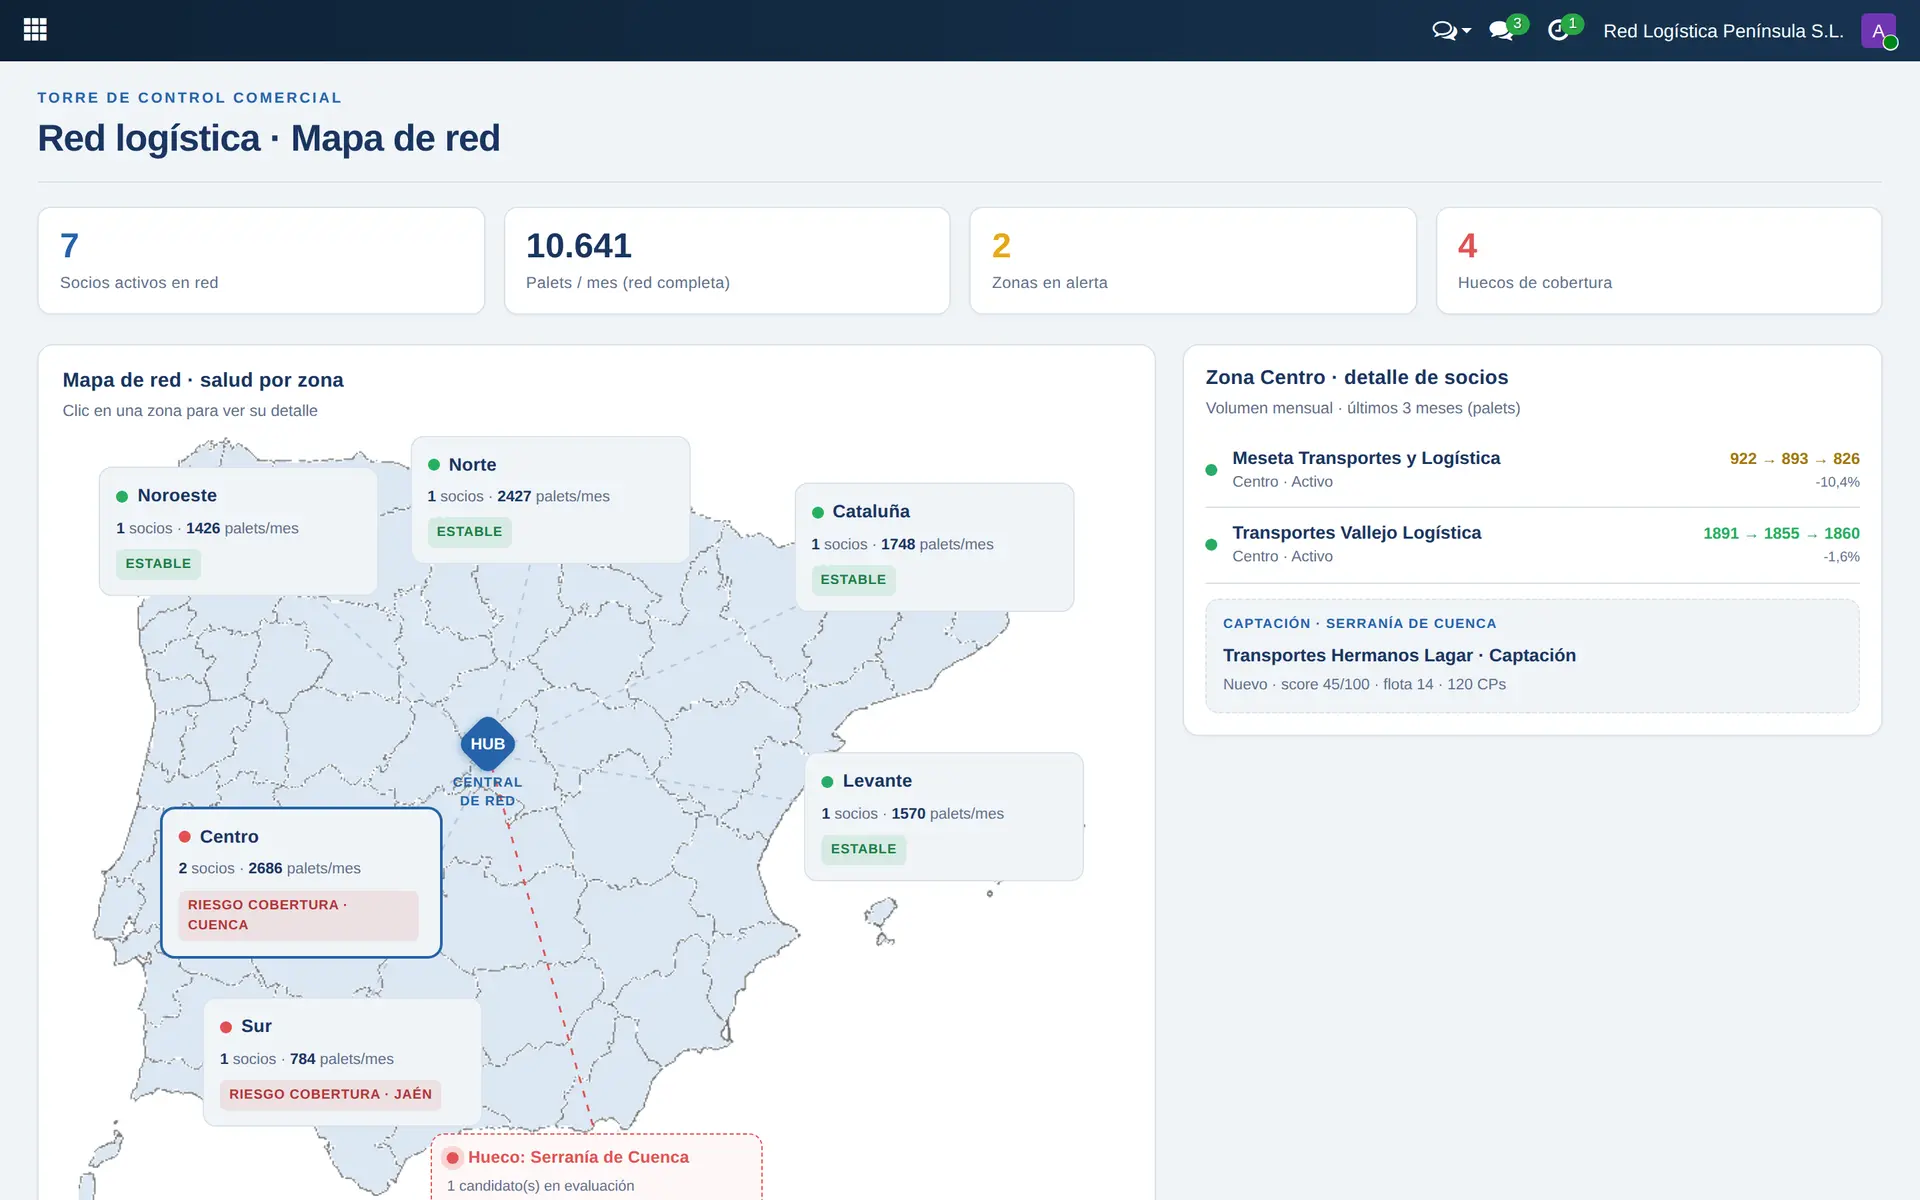Click ESTABLE badge in Noroeste card
The width and height of the screenshot is (1920, 1200).
click(158, 564)
